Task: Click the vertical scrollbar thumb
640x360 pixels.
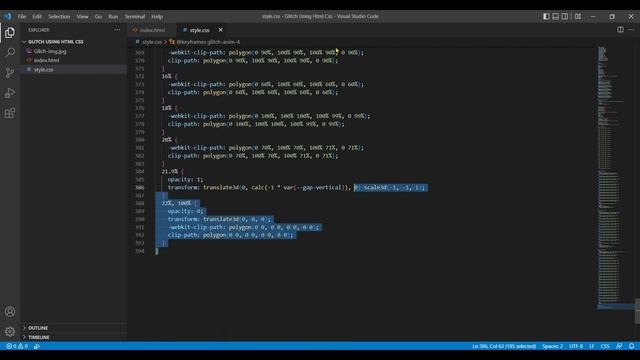Action: pyautogui.click(x=637, y=311)
